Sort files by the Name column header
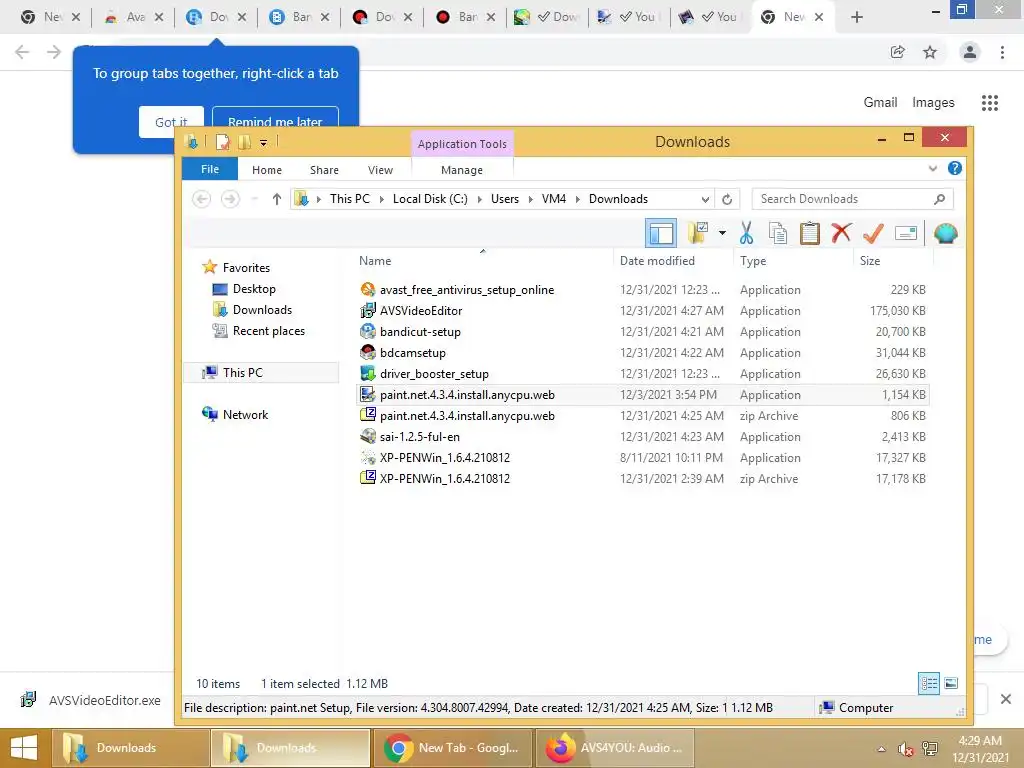This screenshot has height=768, width=1024. click(375, 261)
